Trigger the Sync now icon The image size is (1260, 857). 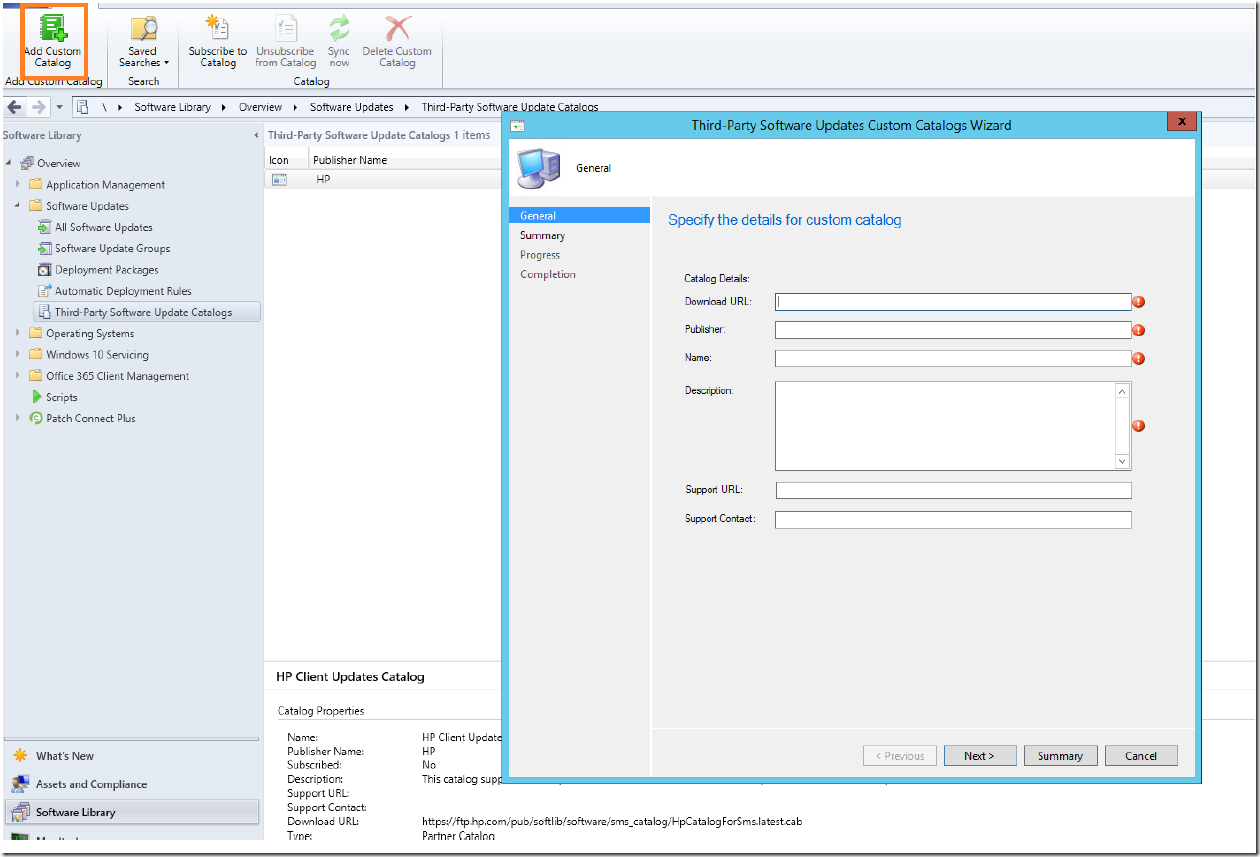coord(338,40)
